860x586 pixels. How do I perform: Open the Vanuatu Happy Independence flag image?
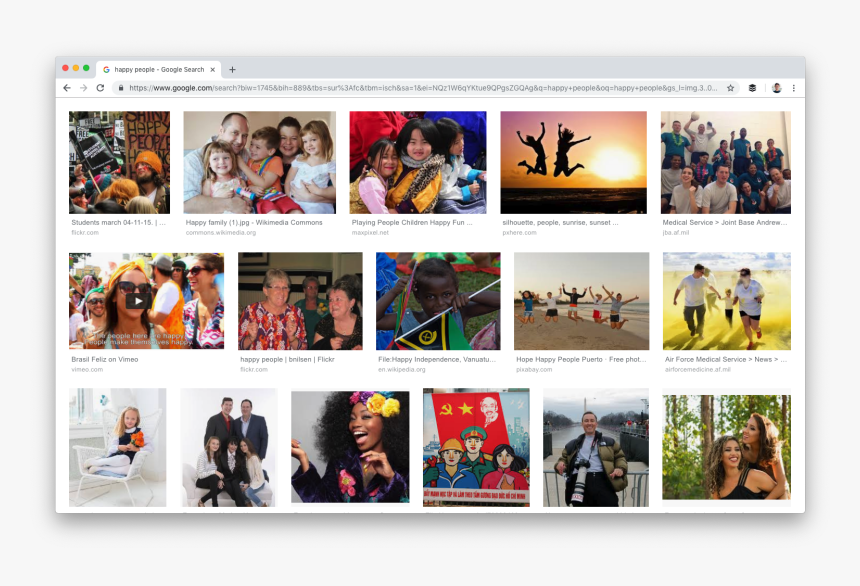coord(438,300)
